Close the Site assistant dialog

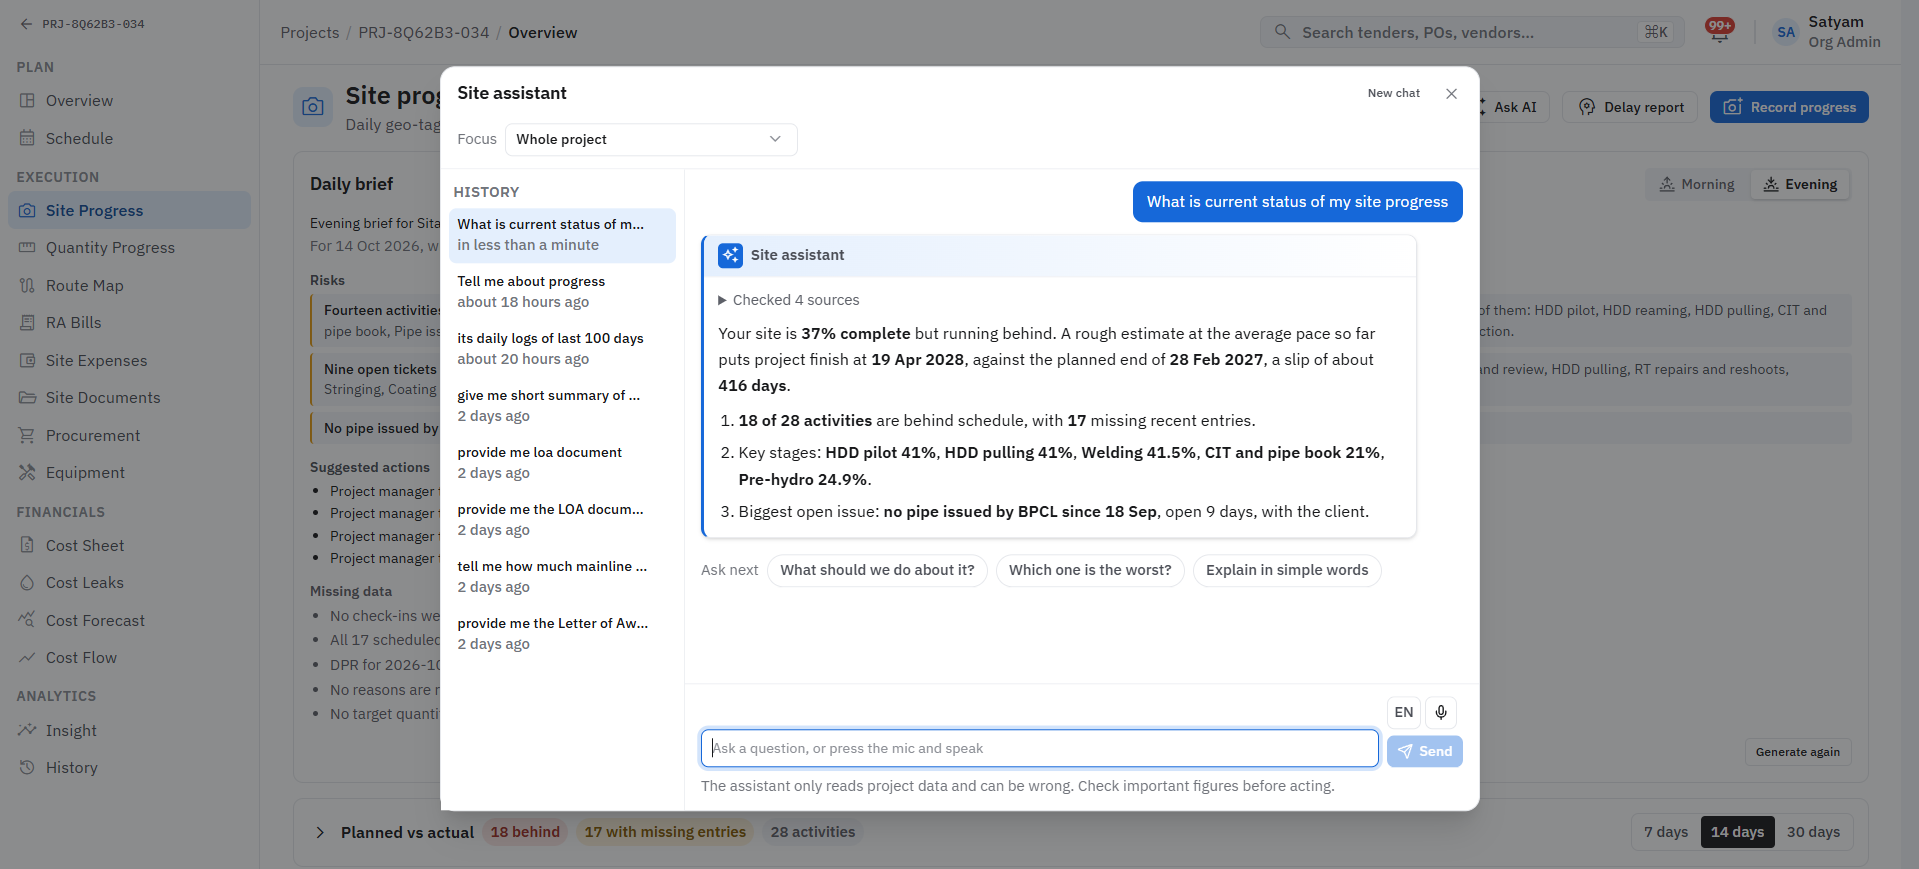click(x=1451, y=94)
